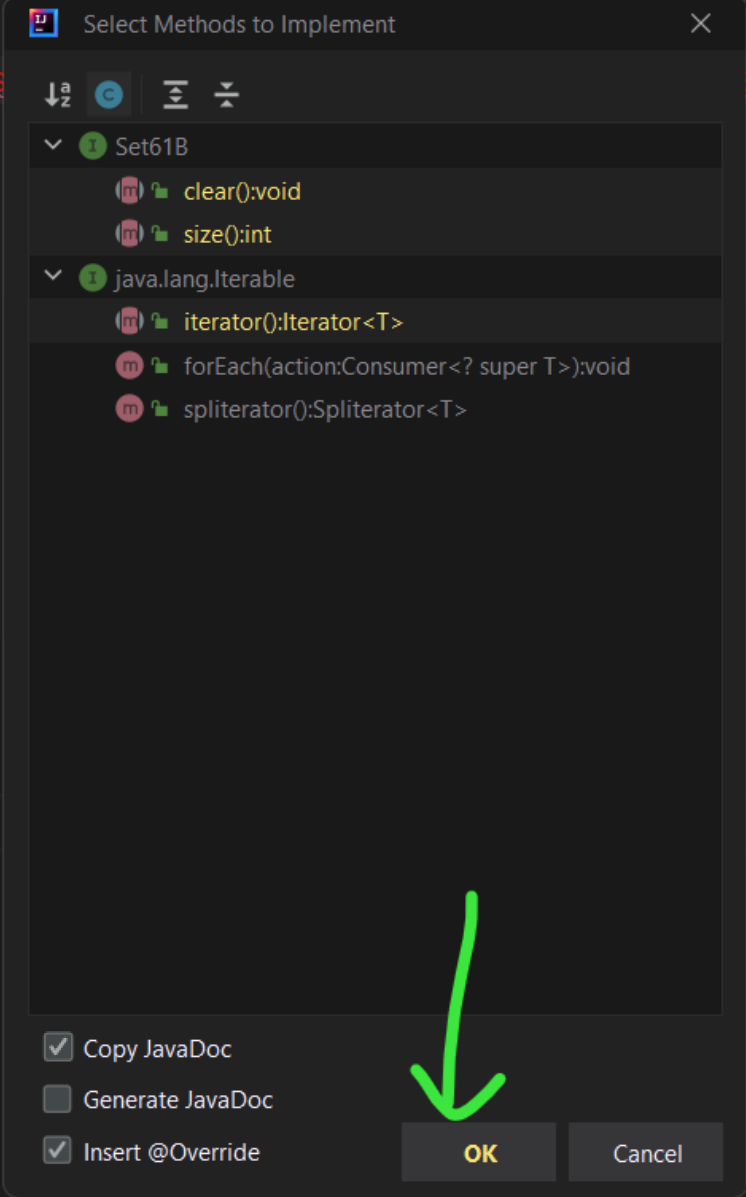Click the method icon beside clear():void
Image resolution: width=746 pixels, height=1197 pixels.
click(130, 190)
